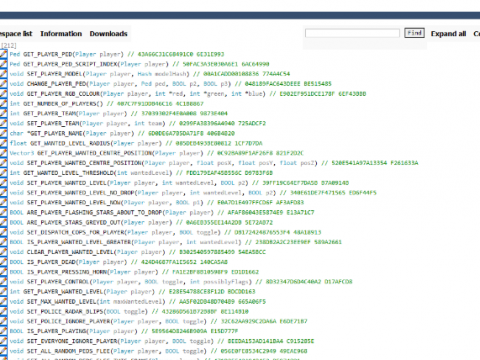The image size is (480, 360).
Task: Click the edit icon for GET_PLAYER_PED_SCRIPT_INDEX
Action: [3, 64]
